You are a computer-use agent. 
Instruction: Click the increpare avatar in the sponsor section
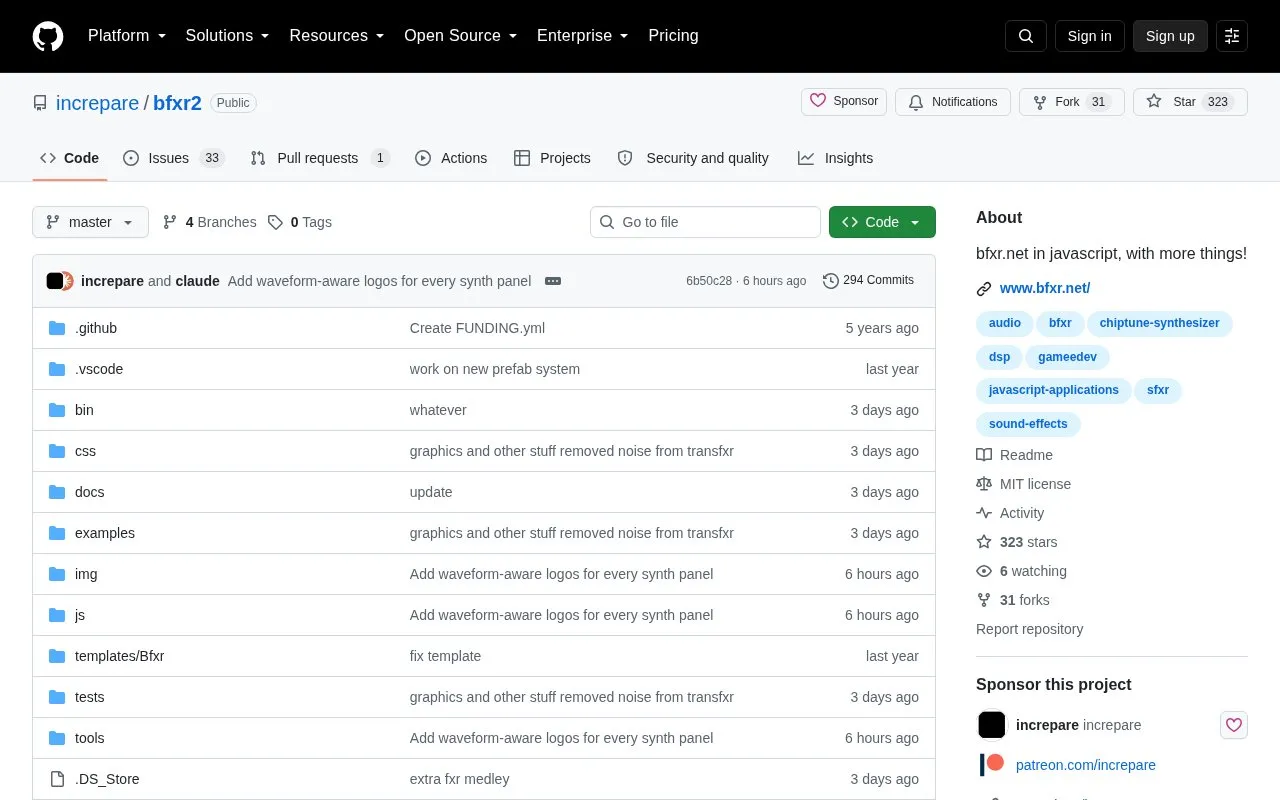pyautogui.click(x=991, y=725)
